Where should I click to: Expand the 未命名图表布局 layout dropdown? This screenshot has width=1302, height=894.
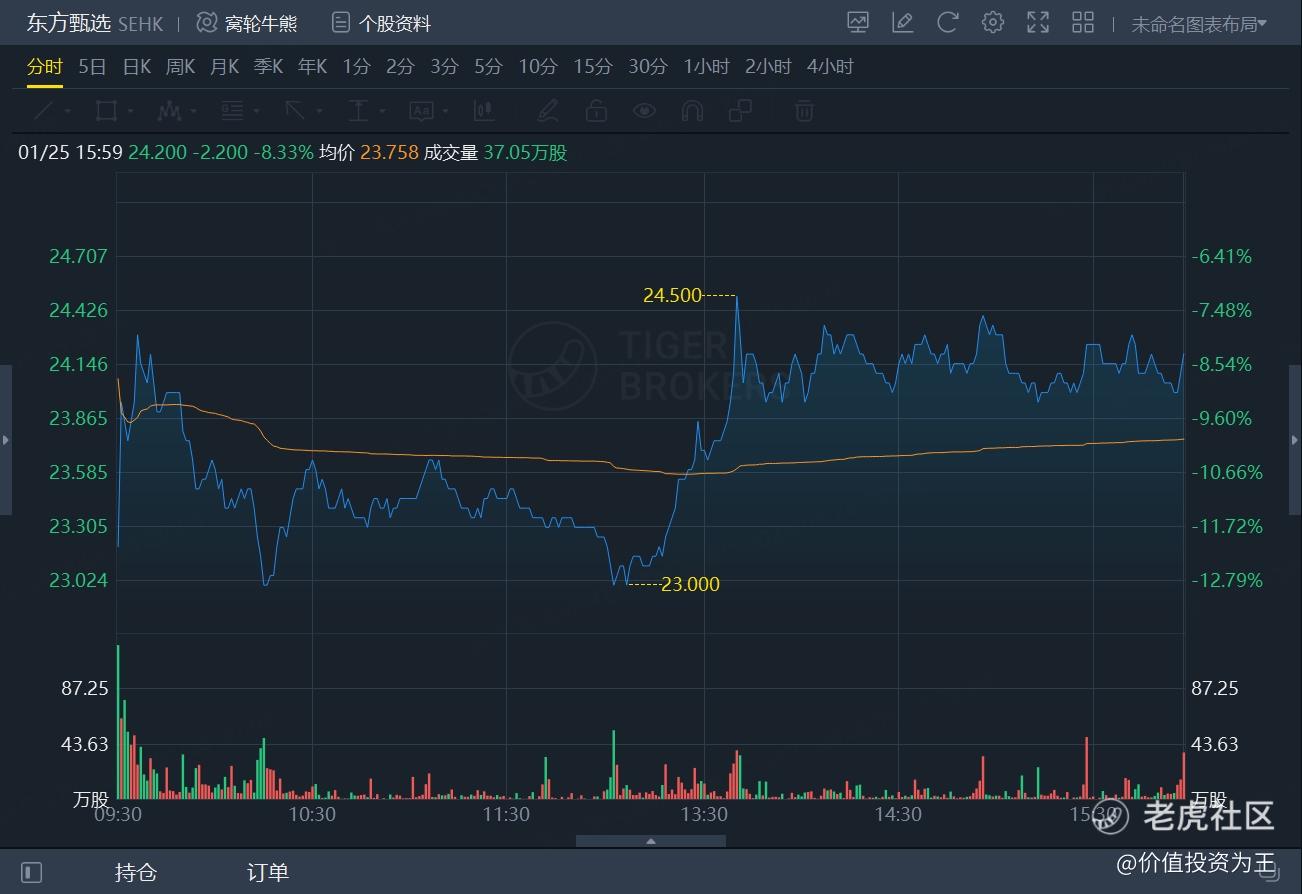[1198, 24]
